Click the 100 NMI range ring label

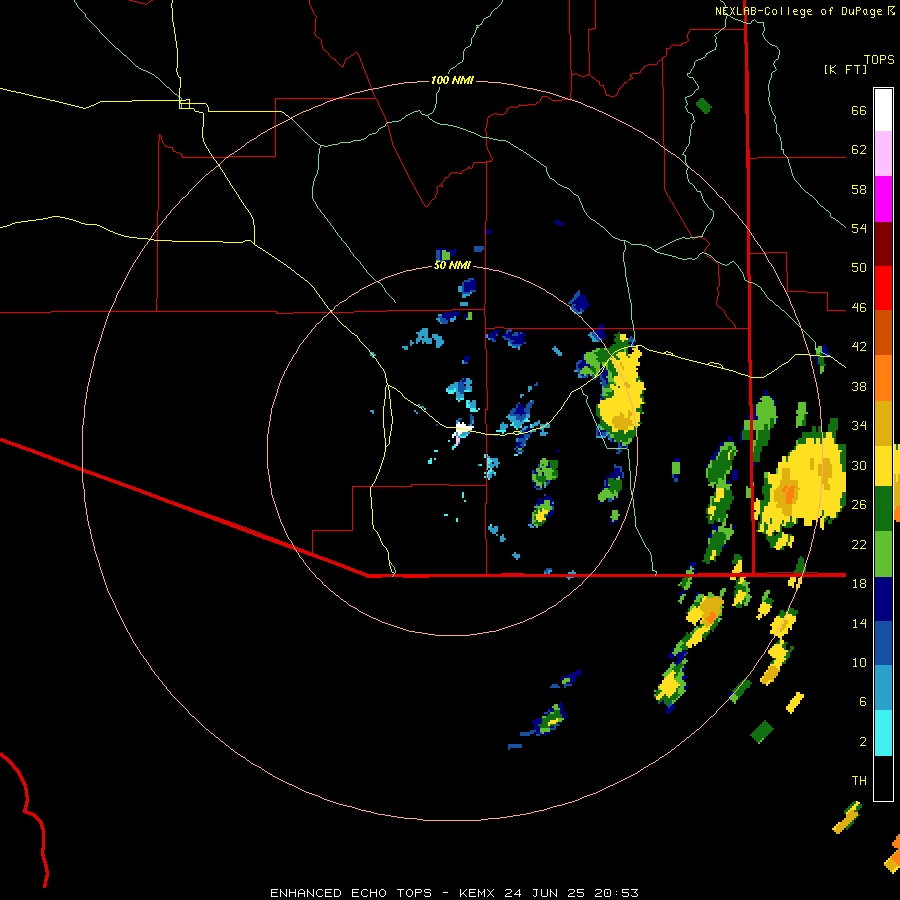click(x=452, y=80)
